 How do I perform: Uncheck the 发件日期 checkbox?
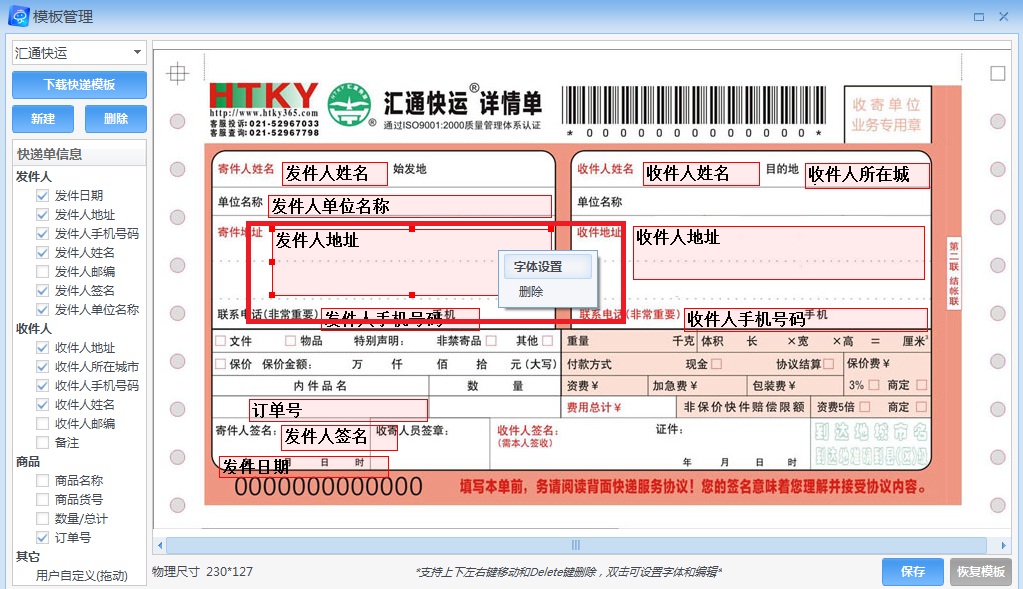point(42,196)
